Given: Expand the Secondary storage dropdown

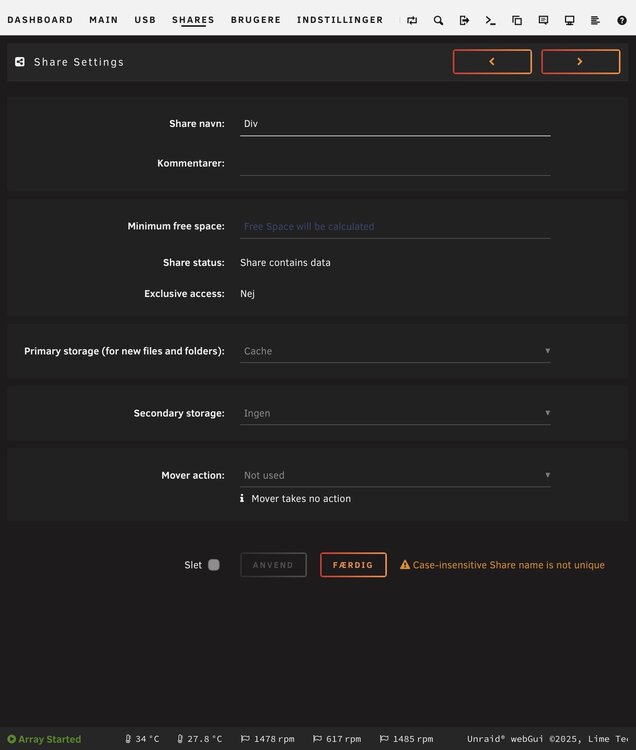Looking at the screenshot, I should 395,413.
